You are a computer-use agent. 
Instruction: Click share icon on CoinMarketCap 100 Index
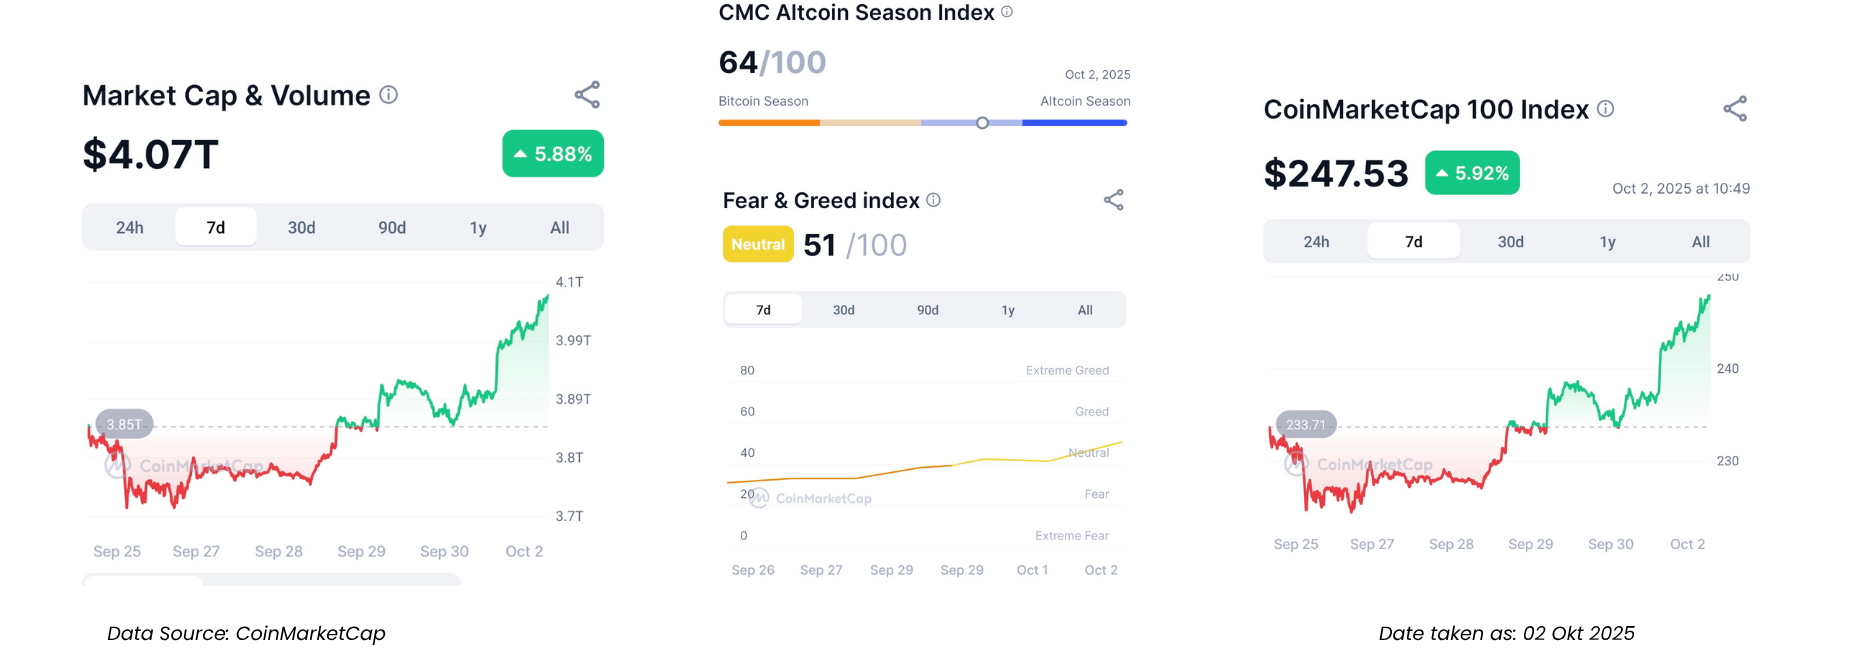pyautogui.click(x=1735, y=109)
